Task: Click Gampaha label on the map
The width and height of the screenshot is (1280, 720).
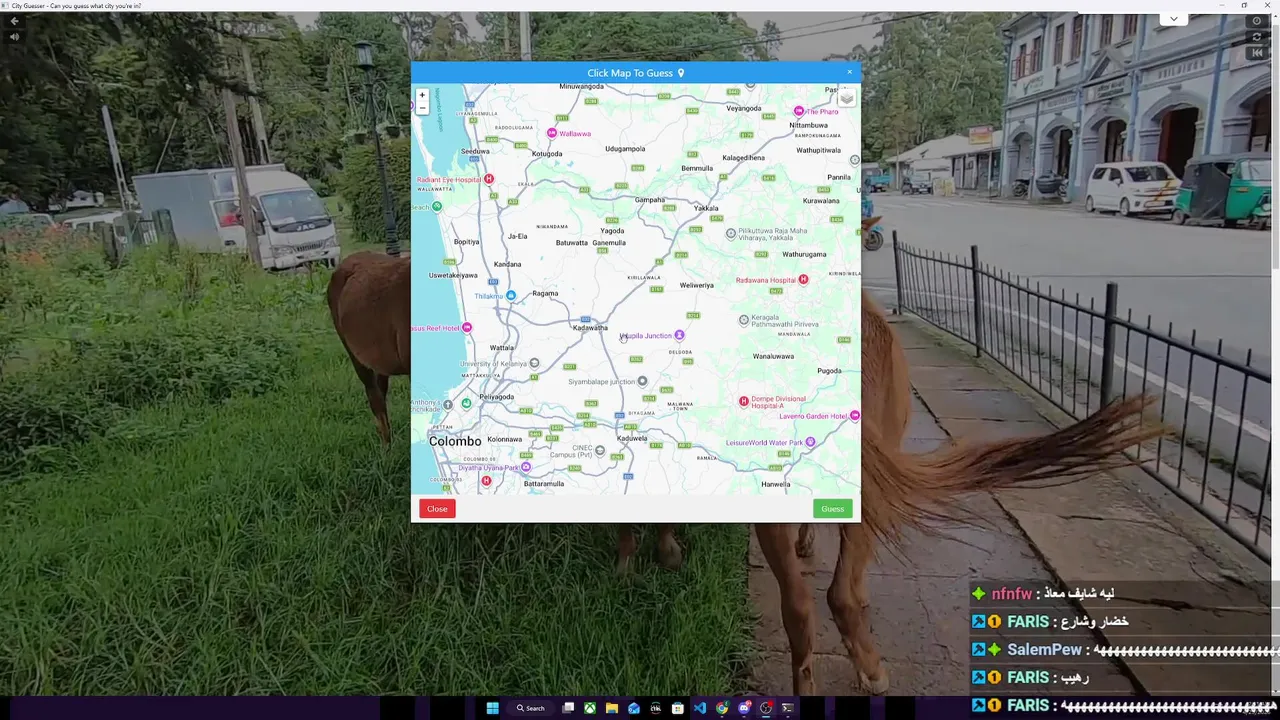Action: click(650, 199)
